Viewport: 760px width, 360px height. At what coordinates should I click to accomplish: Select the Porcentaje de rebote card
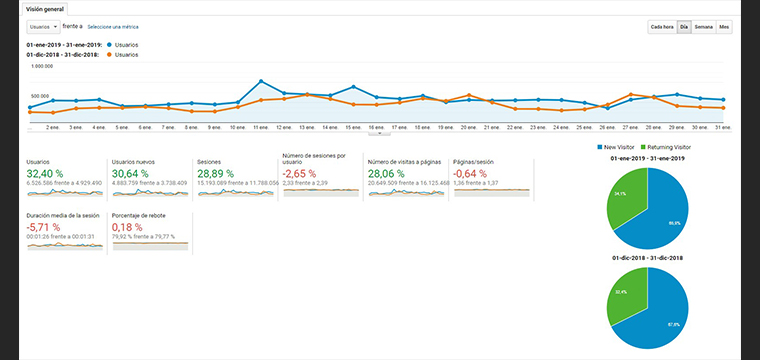click(150, 233)
